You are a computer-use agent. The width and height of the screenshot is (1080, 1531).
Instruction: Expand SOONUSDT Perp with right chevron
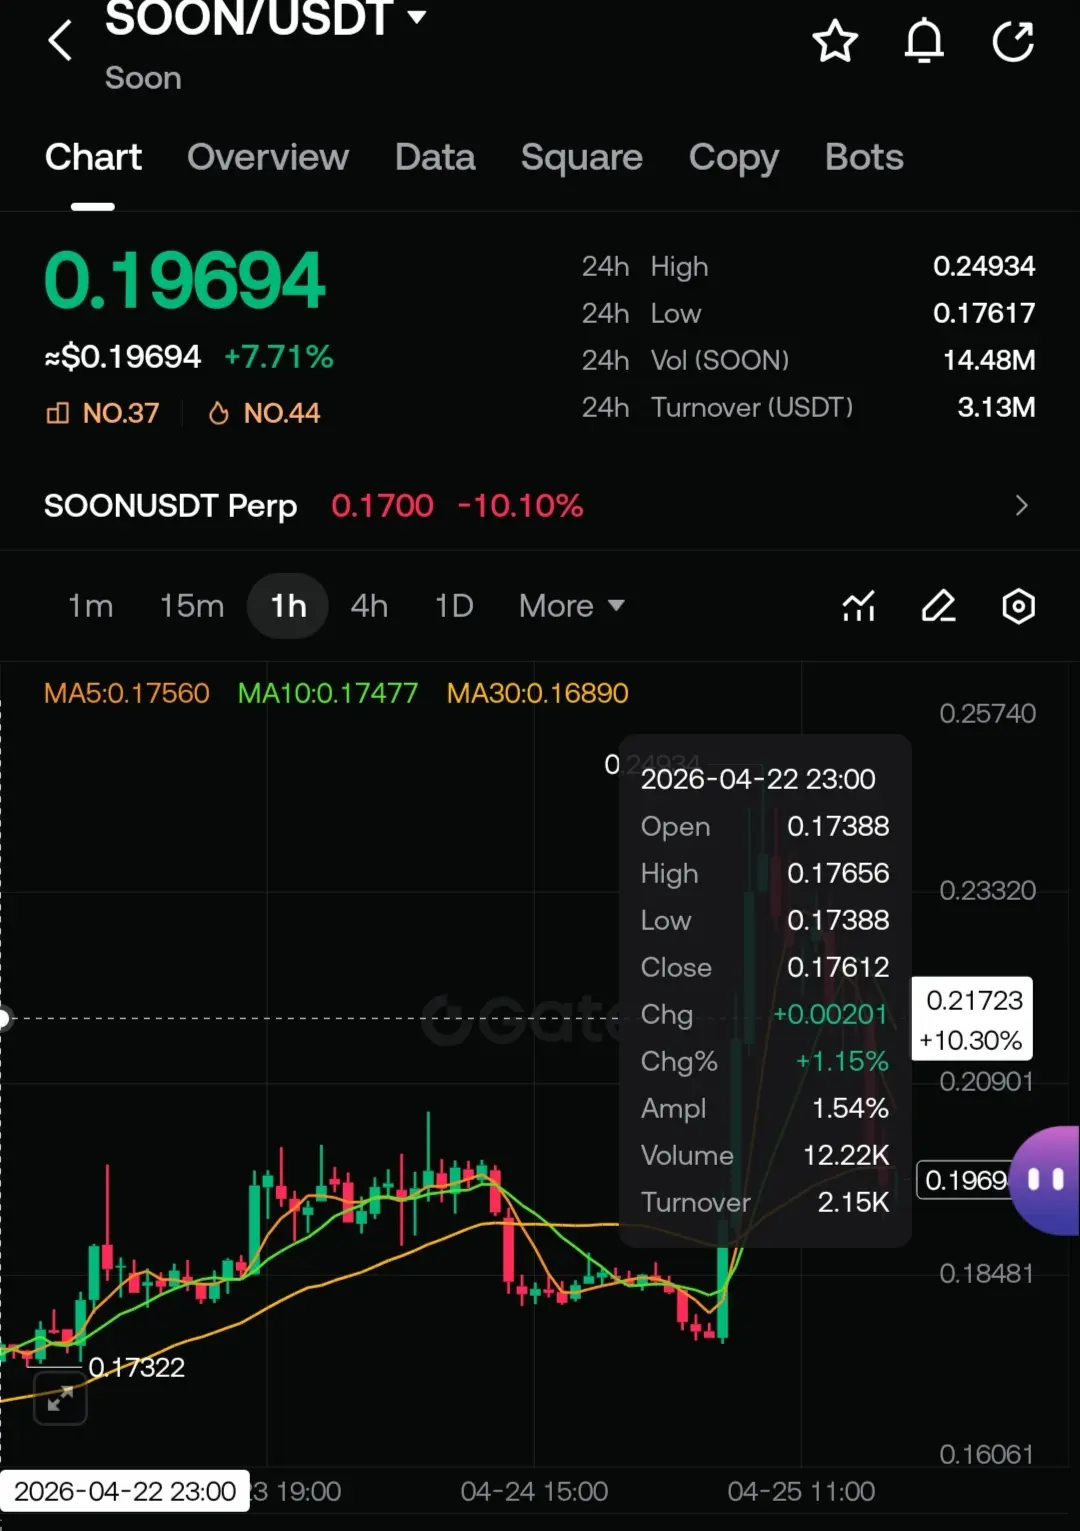click(x=1021, y=506)
